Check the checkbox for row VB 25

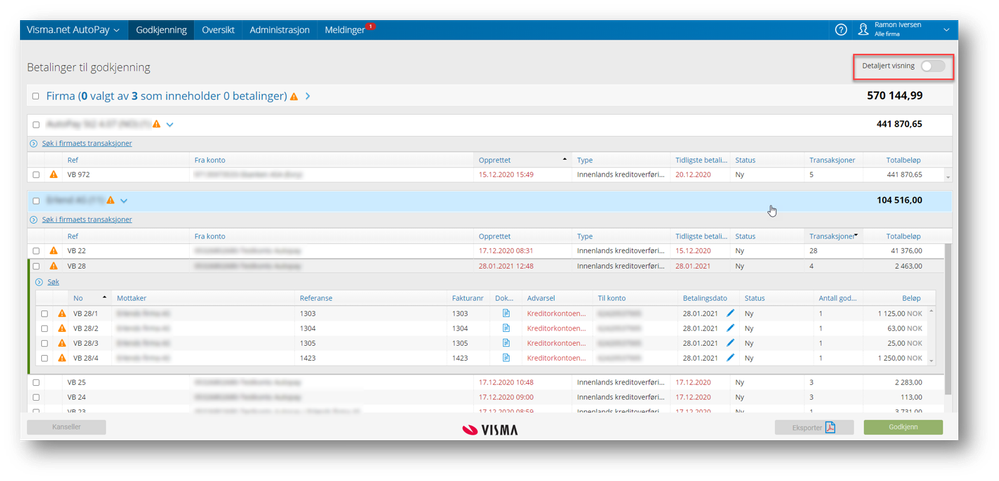[36, 382]
